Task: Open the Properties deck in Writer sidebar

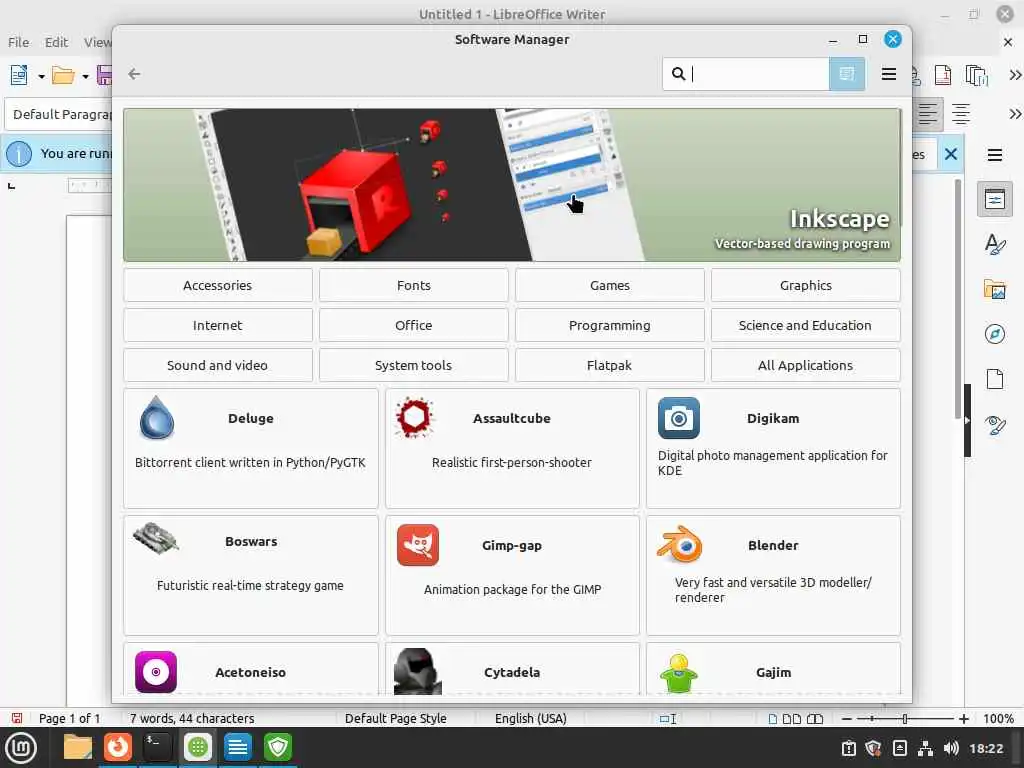Action: [995, 199]
